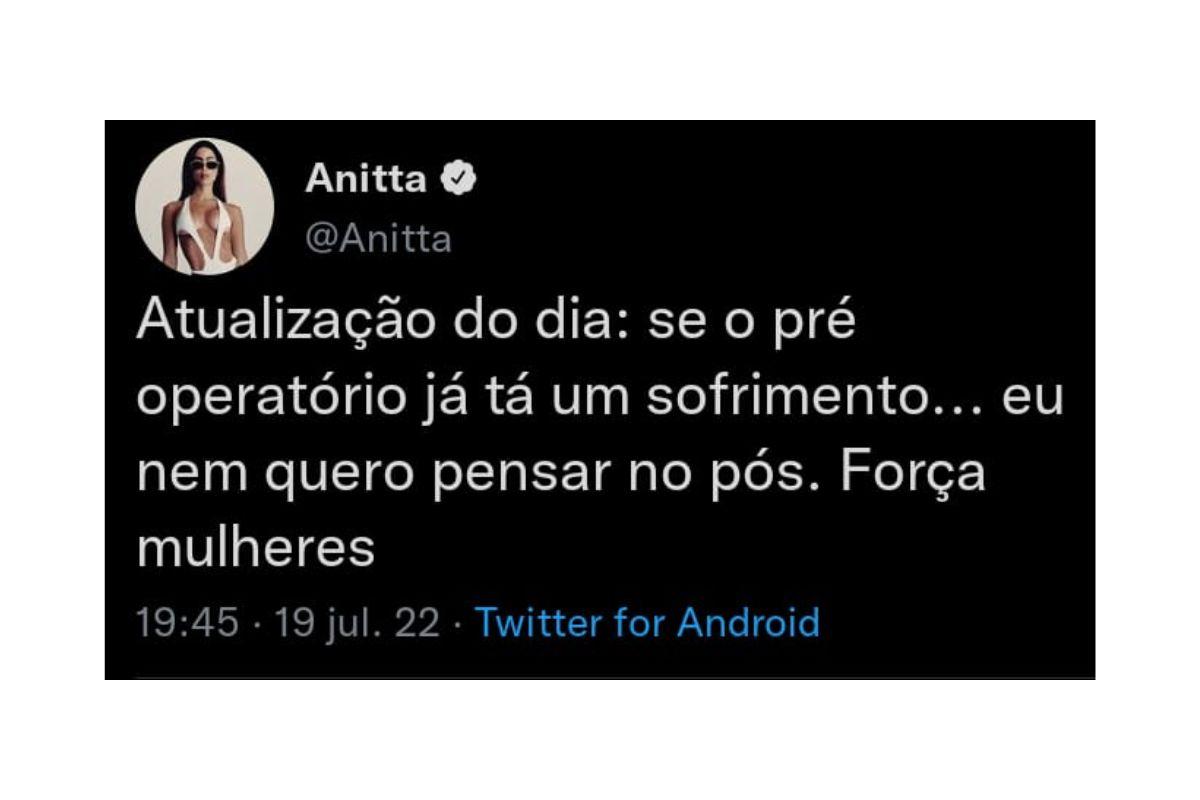Viewport: 1200px width, 800px height.
Task: Click the word Twitter in the source label
Action: 538,622
